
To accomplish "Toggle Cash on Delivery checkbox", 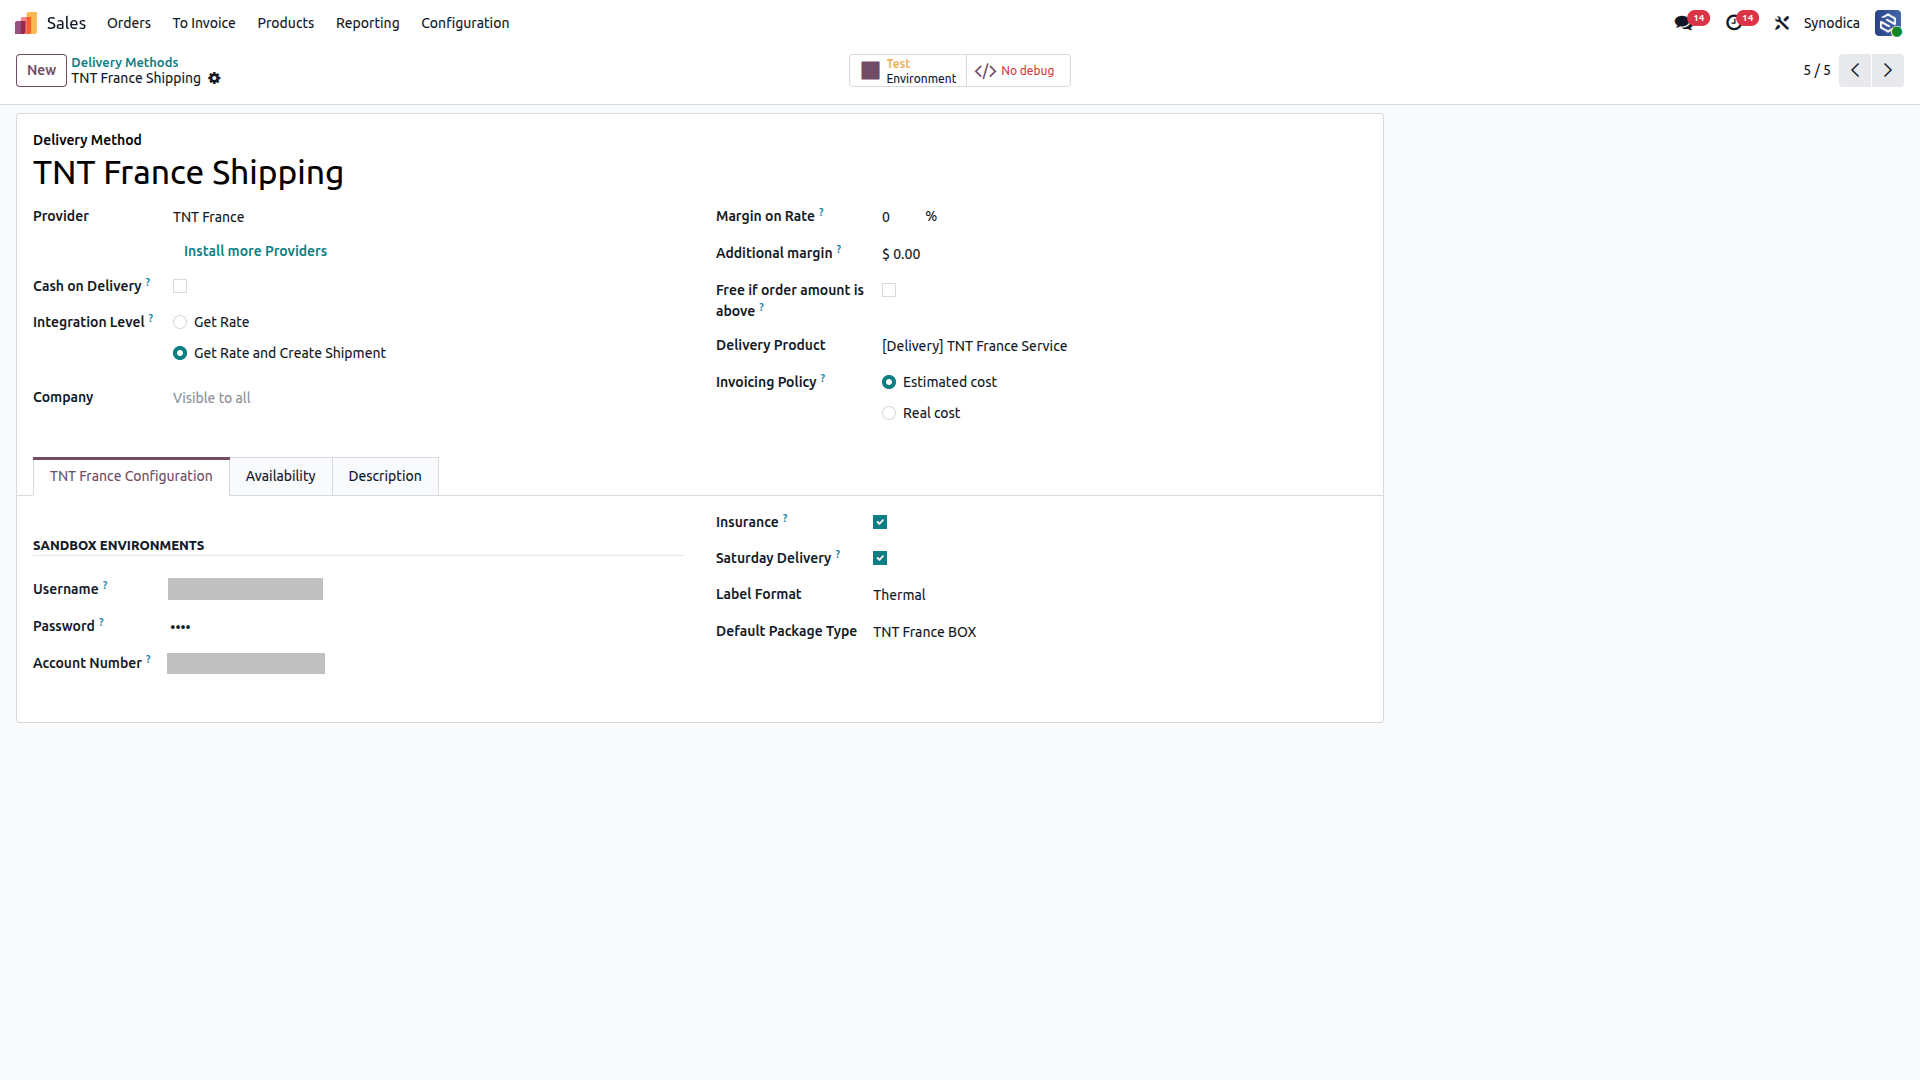I will coord(180,286).
